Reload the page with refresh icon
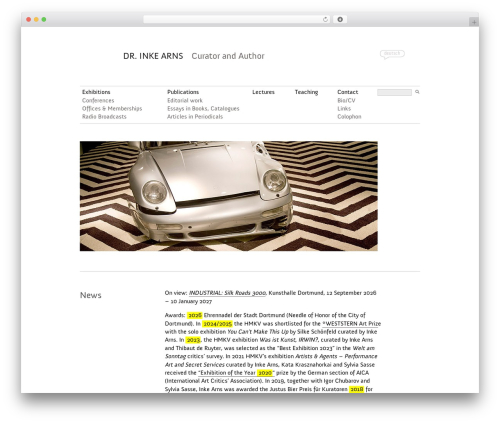 pyautogui.click(x=325, y=19)
